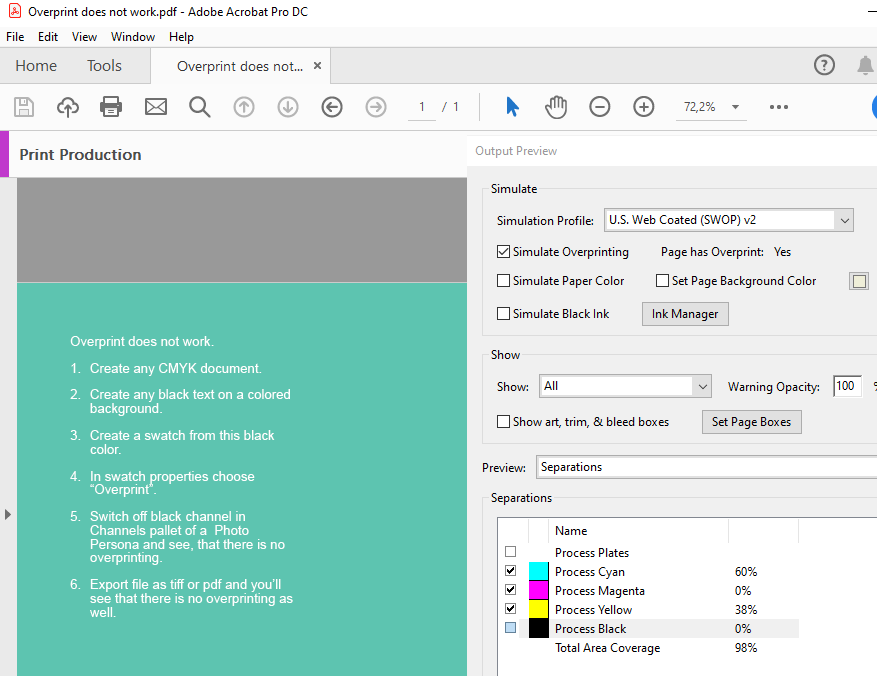Enable Simulate Paper Color
This screenshot has height=676, width=877.
click(x=503, y=281)
